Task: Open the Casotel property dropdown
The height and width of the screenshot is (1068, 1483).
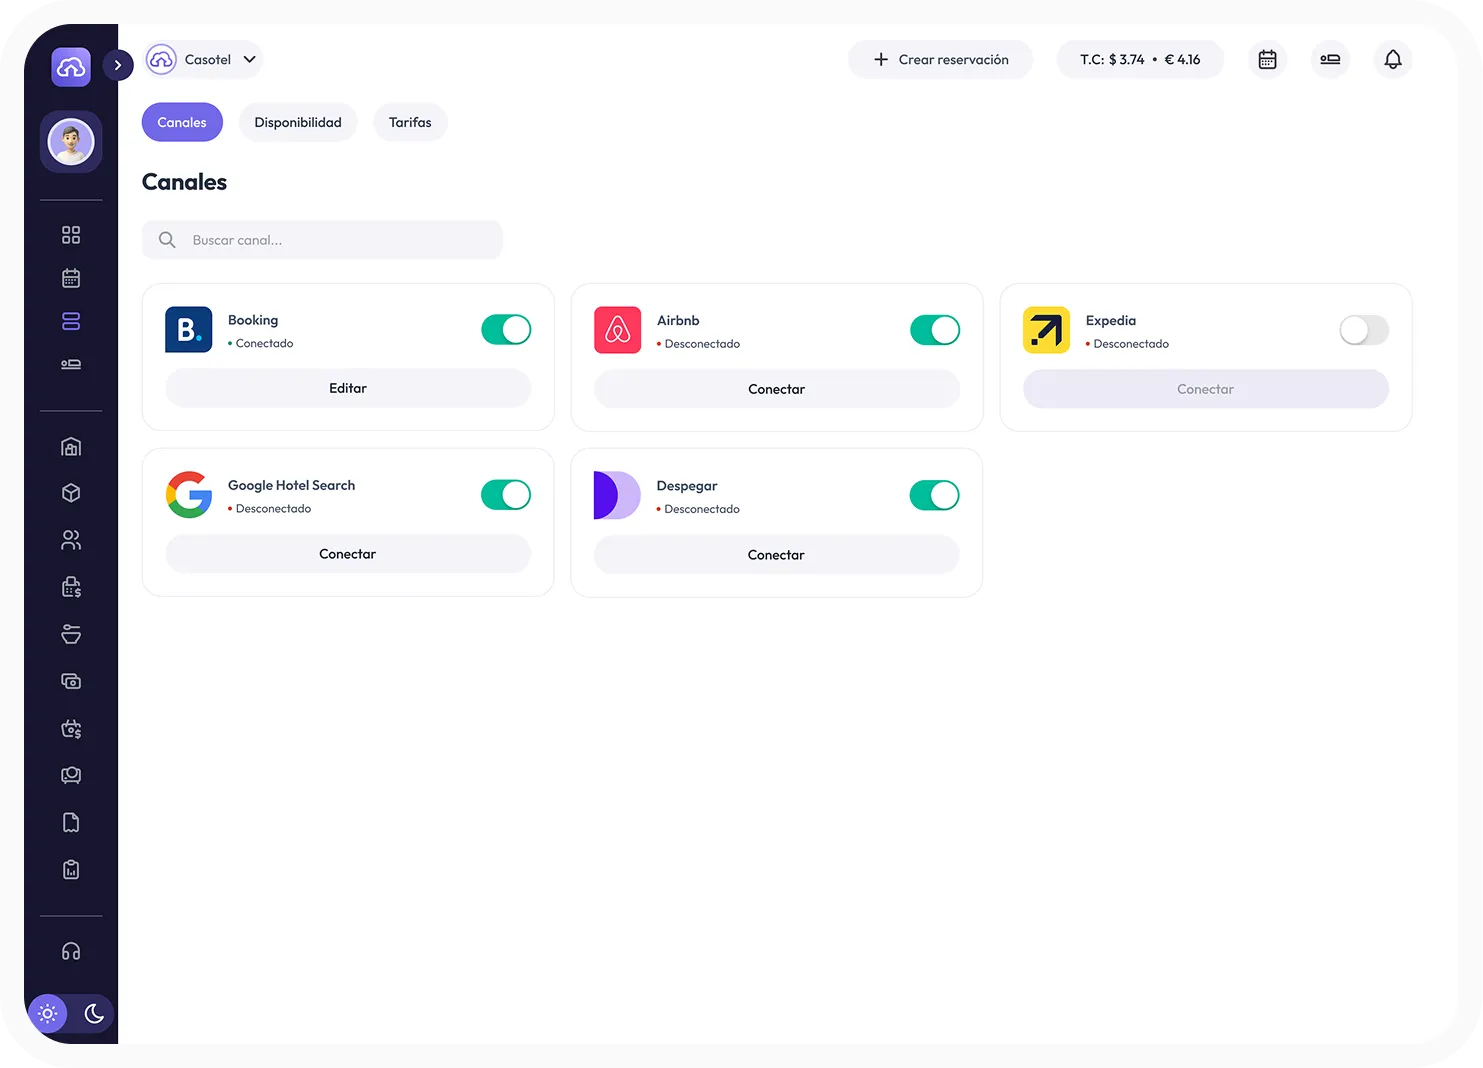Action: click(x=205, y=60)
